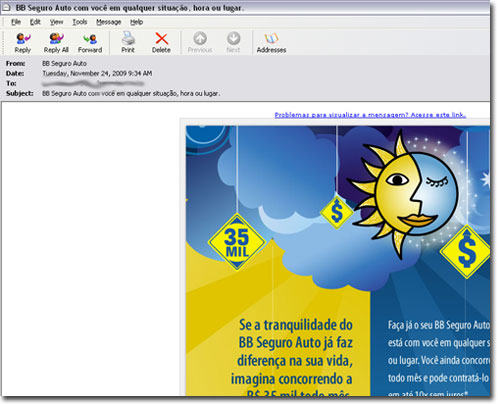Viewport: 500px width, 404px height.
Task: Click the 'todo mês e pode contratá-lo' text line
Action: pyautogui.click(x=438, y=378)
